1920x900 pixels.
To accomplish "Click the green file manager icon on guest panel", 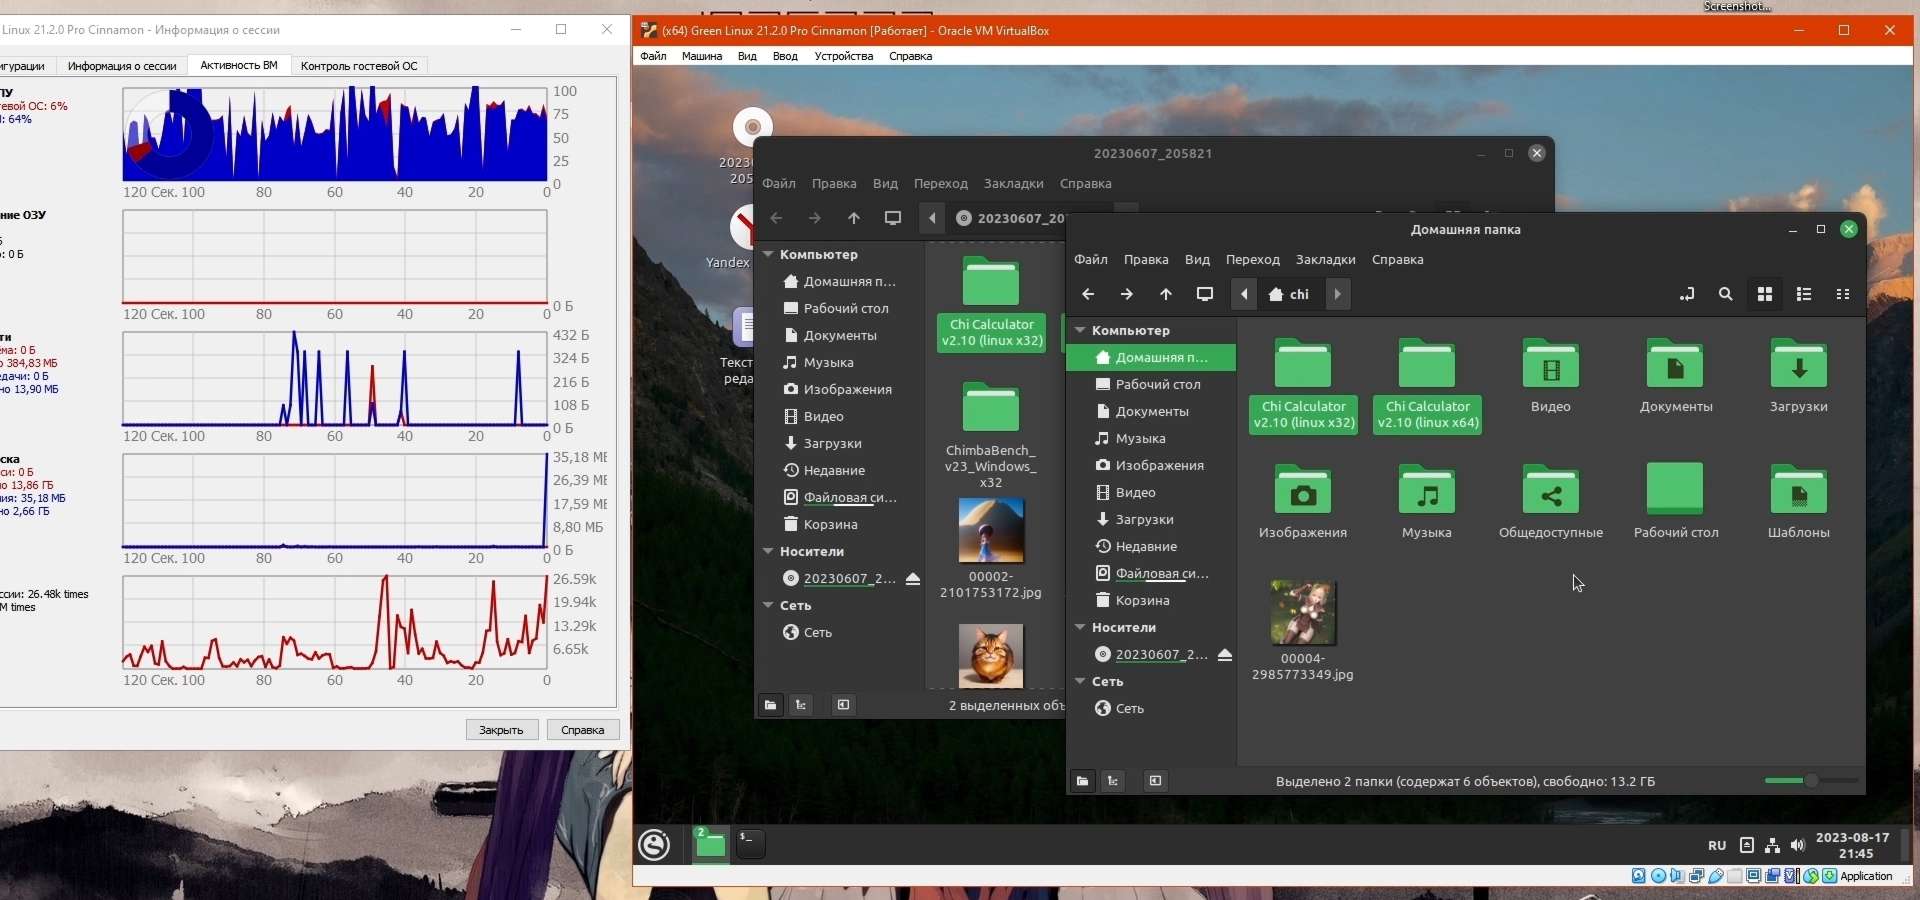I will click(710, 845).
